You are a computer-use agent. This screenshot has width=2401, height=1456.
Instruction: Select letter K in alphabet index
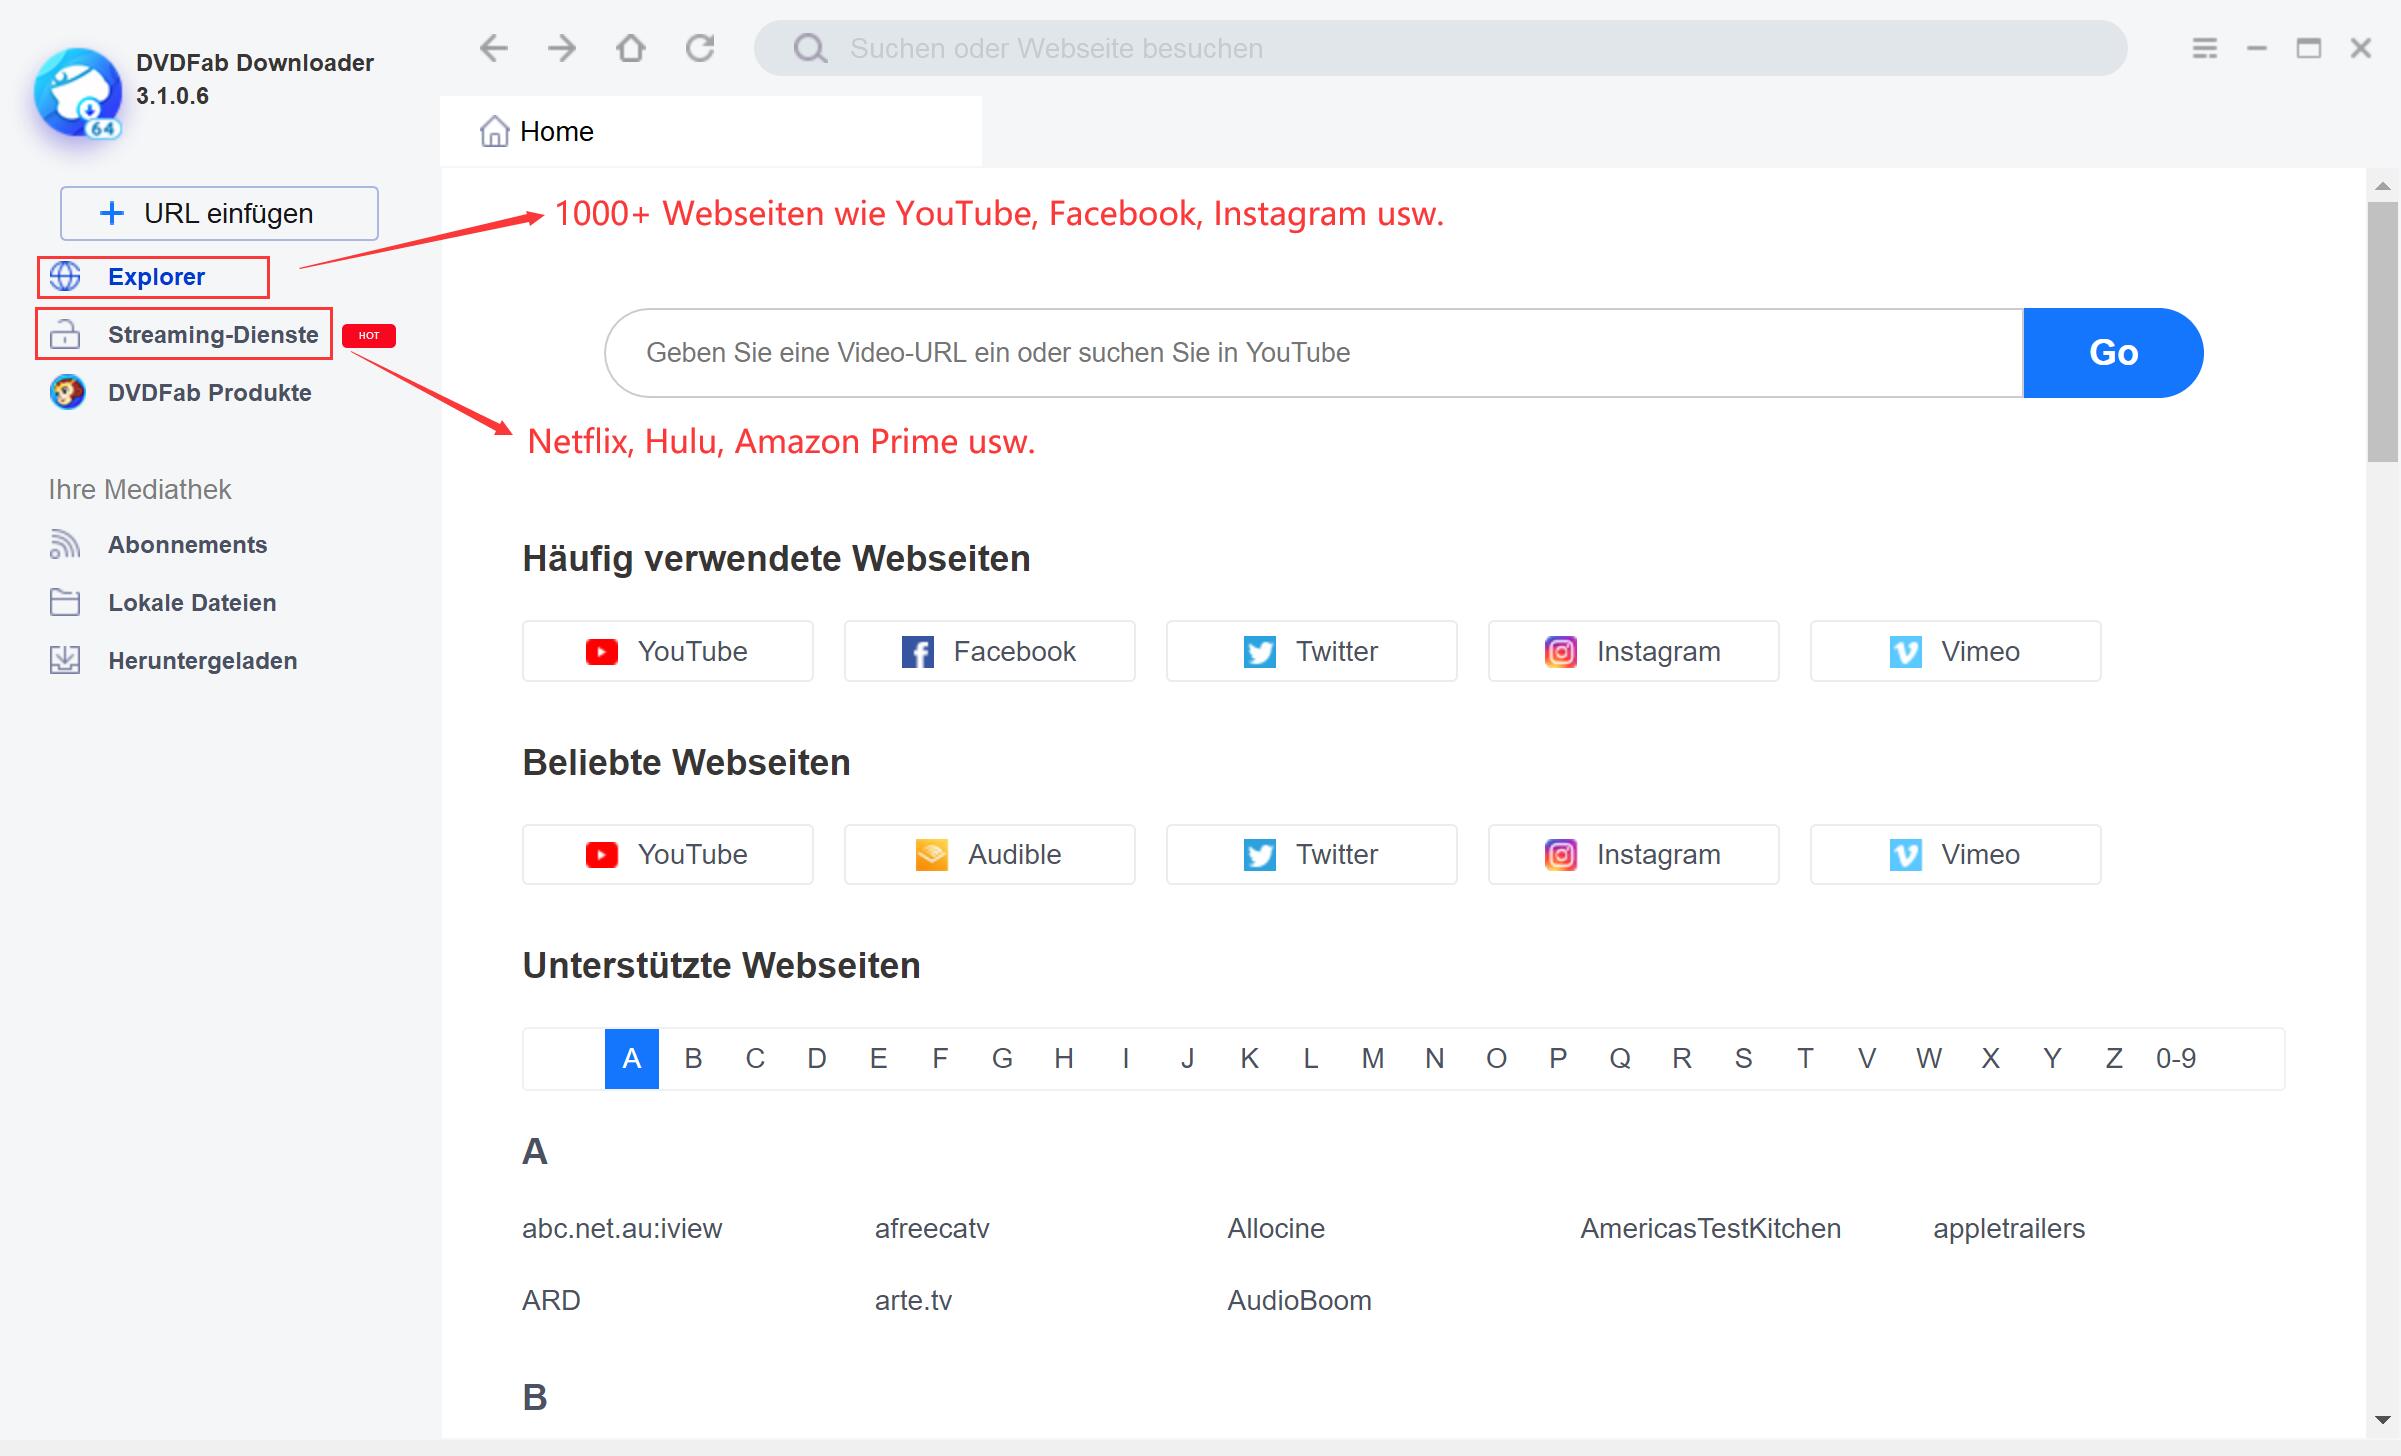[1249, 1058]
